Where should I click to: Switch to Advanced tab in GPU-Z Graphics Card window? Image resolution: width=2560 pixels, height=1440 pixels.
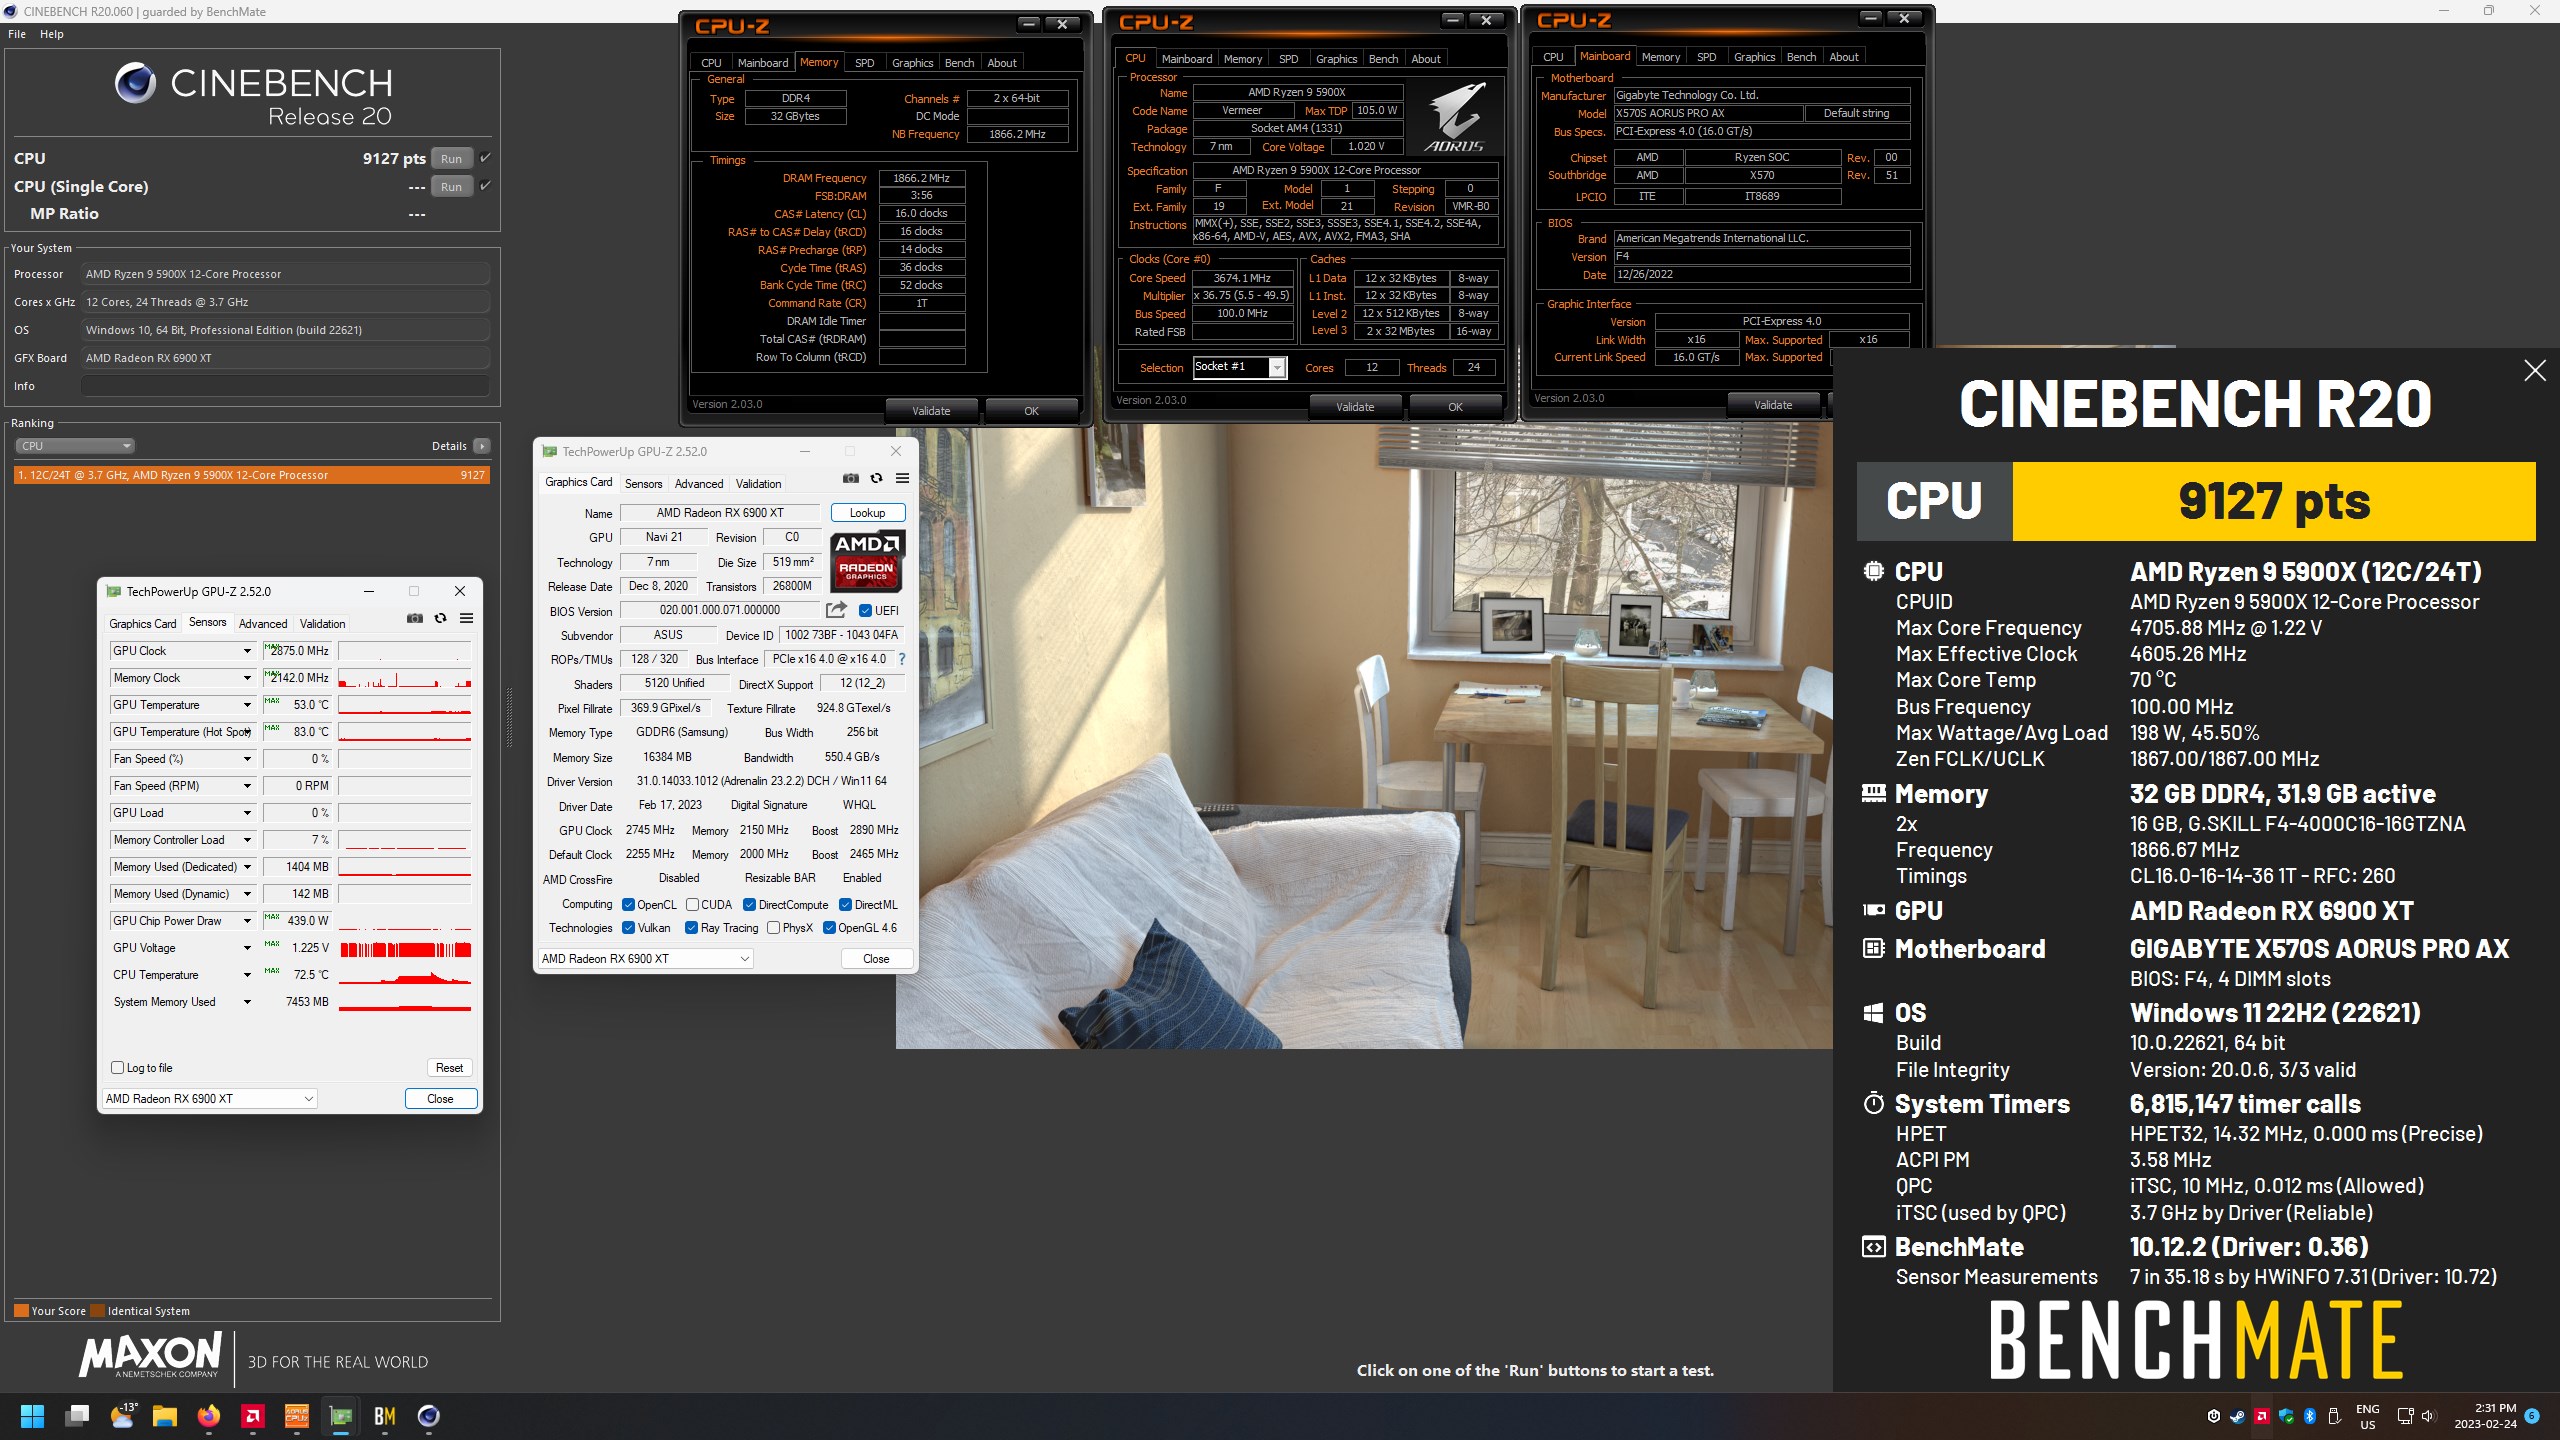pos(699,484)
